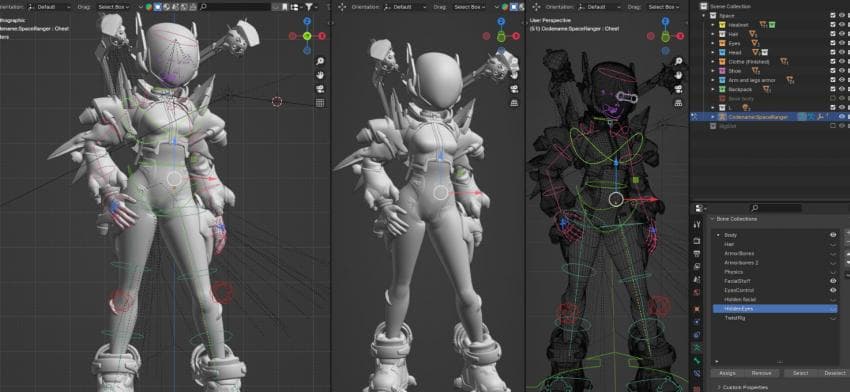
Task: Click the red X axis circle of the left viewport gizmo
Action: point(321,36)
